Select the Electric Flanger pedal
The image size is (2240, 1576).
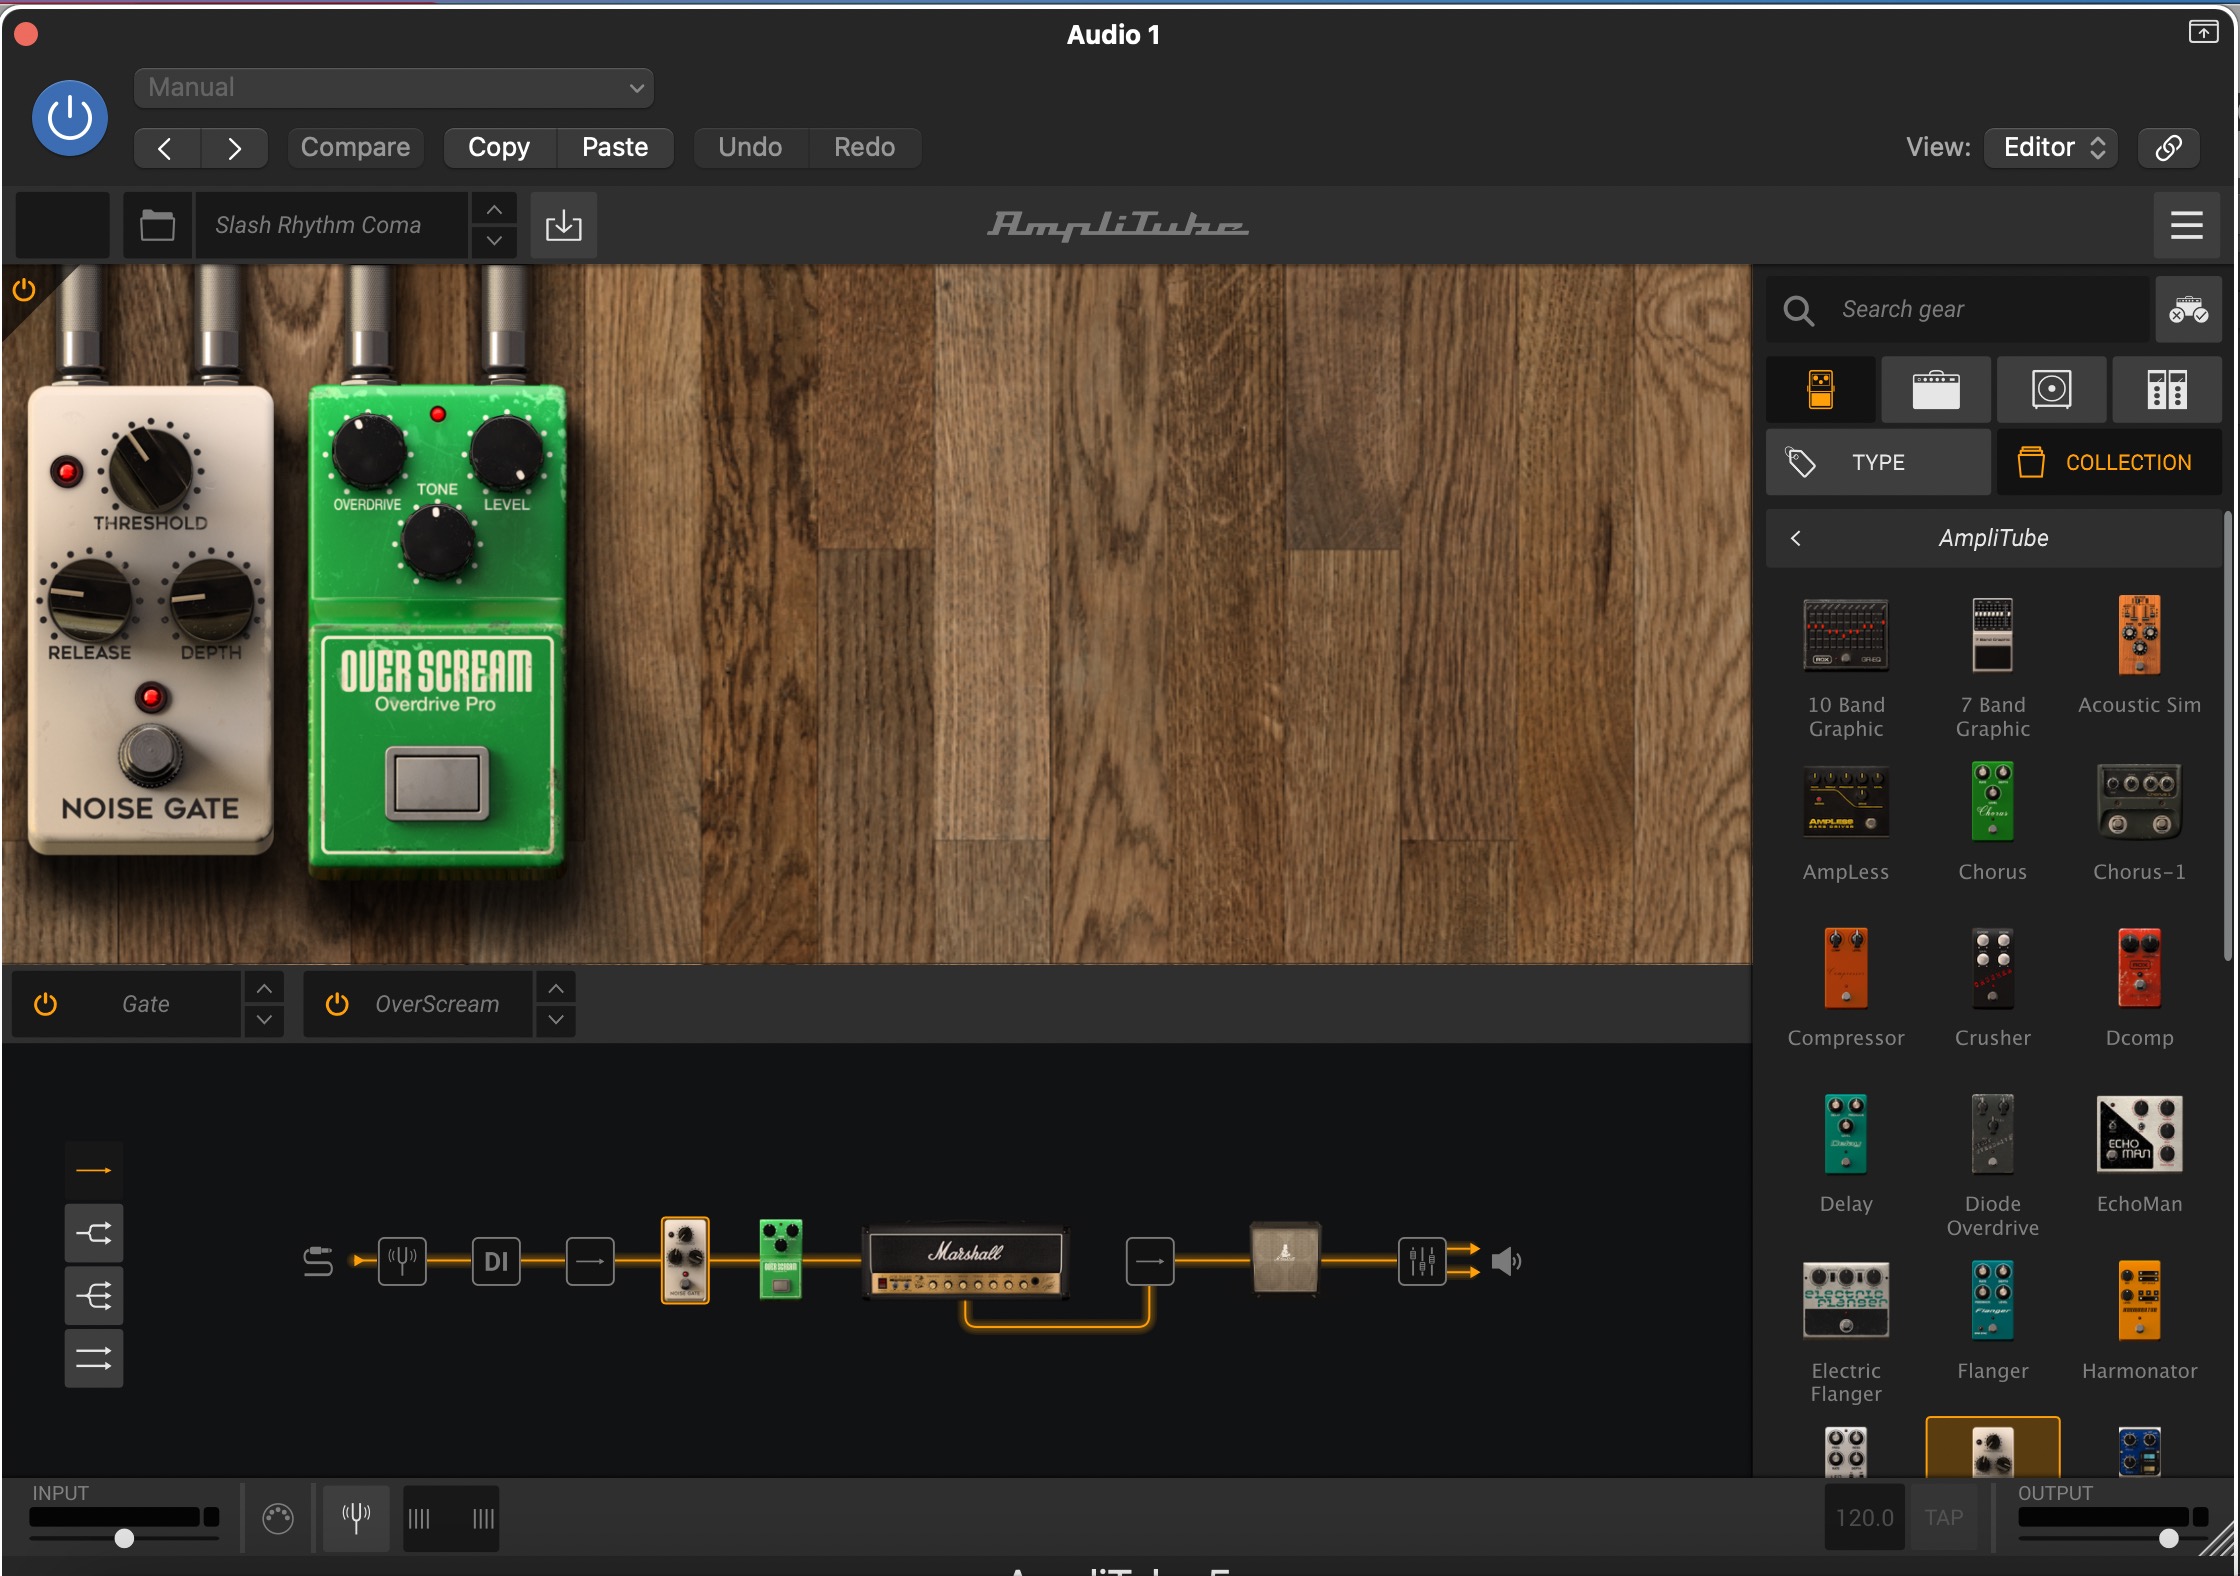(x=1846, y=1332)
